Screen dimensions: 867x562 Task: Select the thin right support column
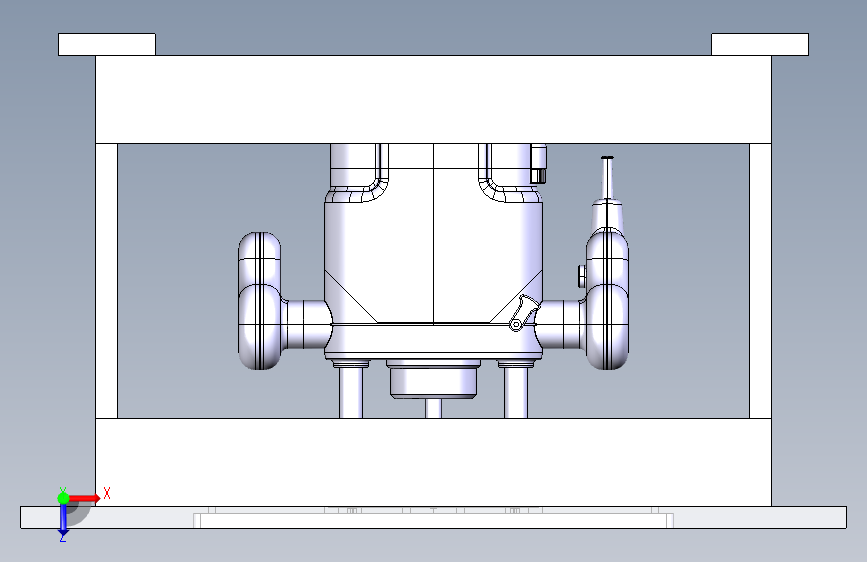point(760,281)
